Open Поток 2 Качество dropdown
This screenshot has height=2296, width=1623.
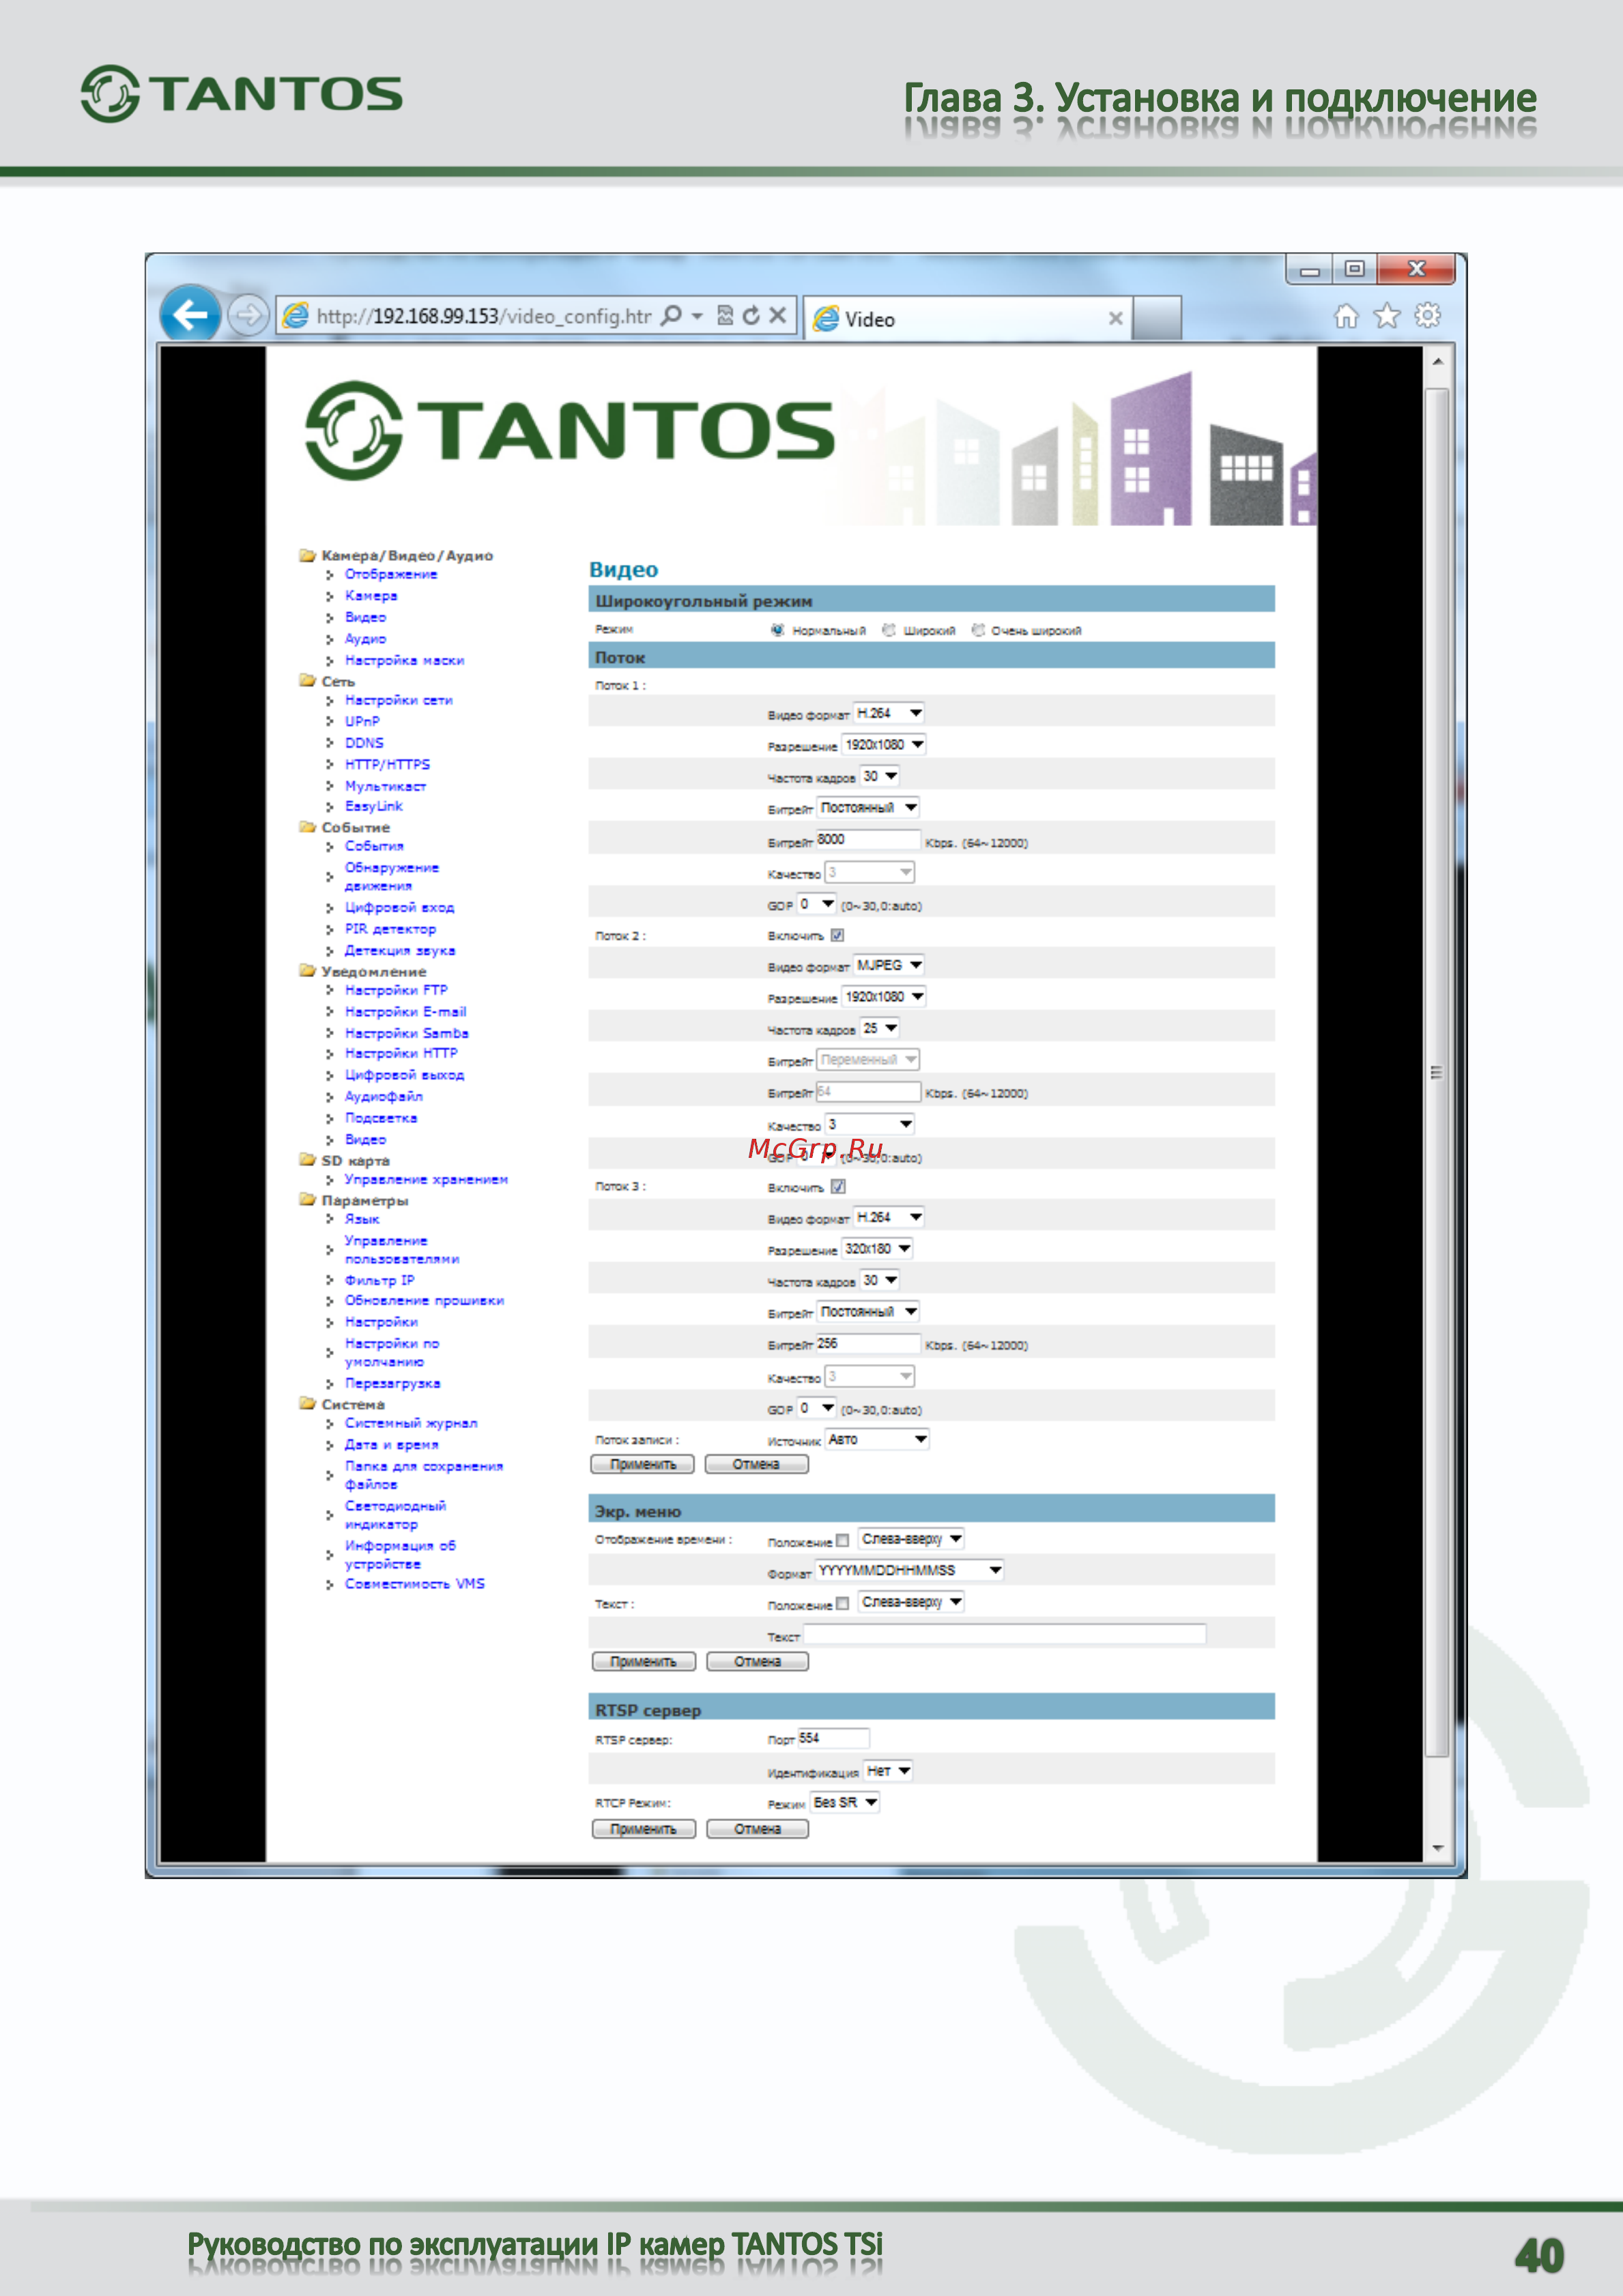[869, 1124]
